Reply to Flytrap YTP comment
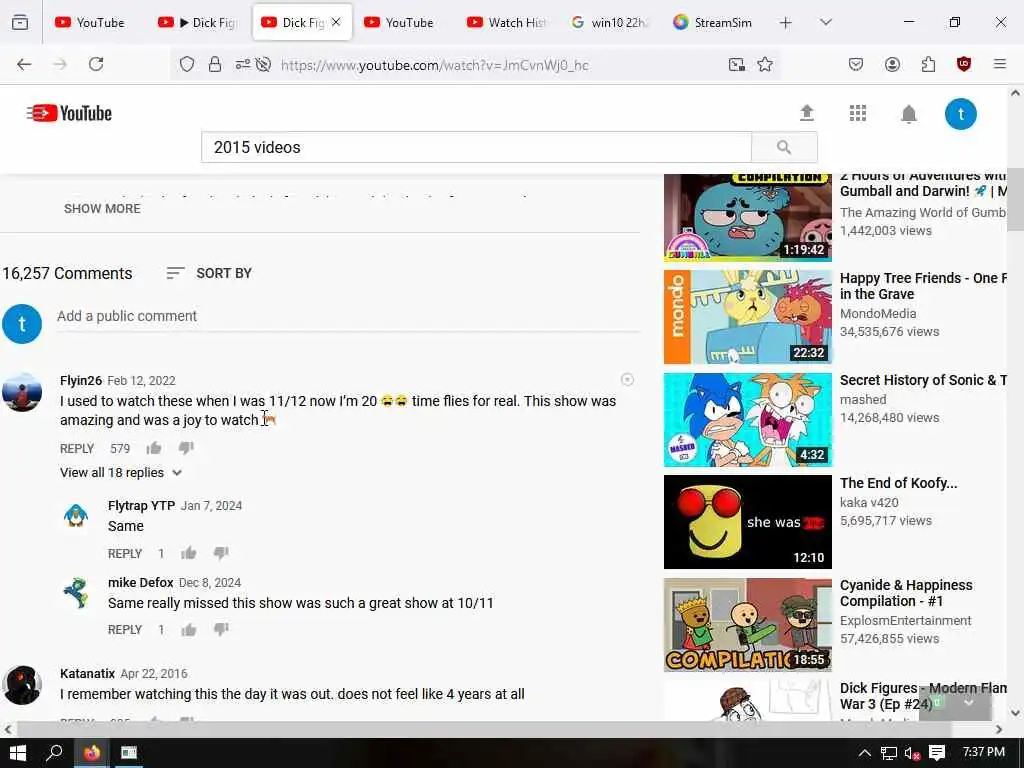This screenshot has width=1024, height=768. (125, 554)
